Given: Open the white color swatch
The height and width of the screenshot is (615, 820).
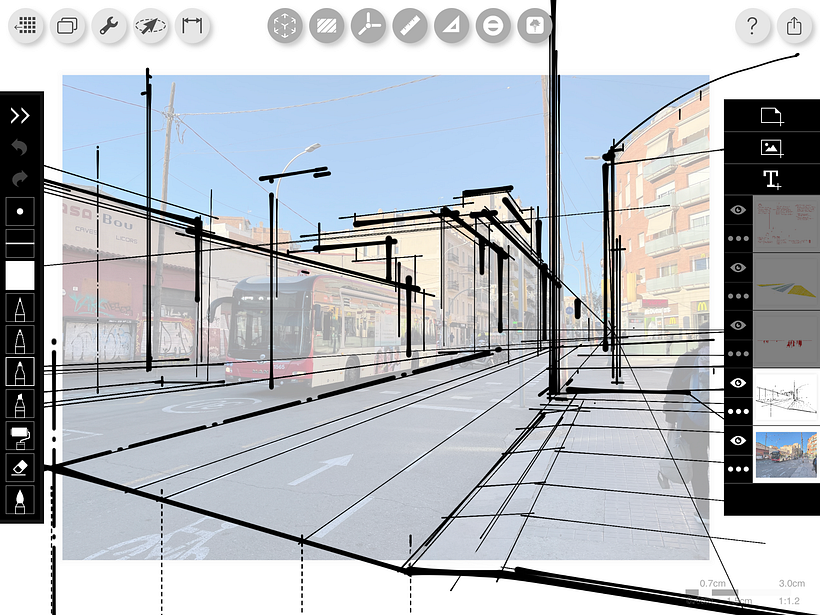Looking at the screenshot, I should (x=20, y=276).
